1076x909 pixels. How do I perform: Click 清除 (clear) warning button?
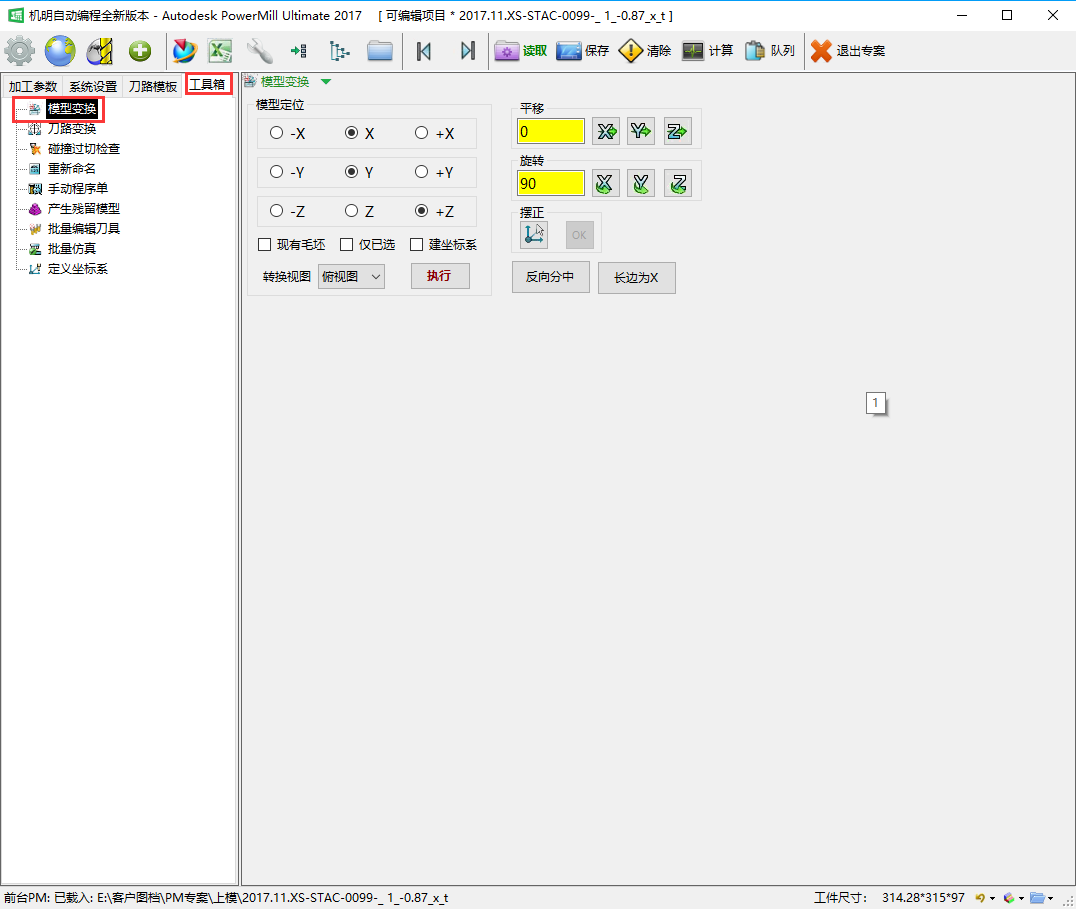[x=644, y=51]
